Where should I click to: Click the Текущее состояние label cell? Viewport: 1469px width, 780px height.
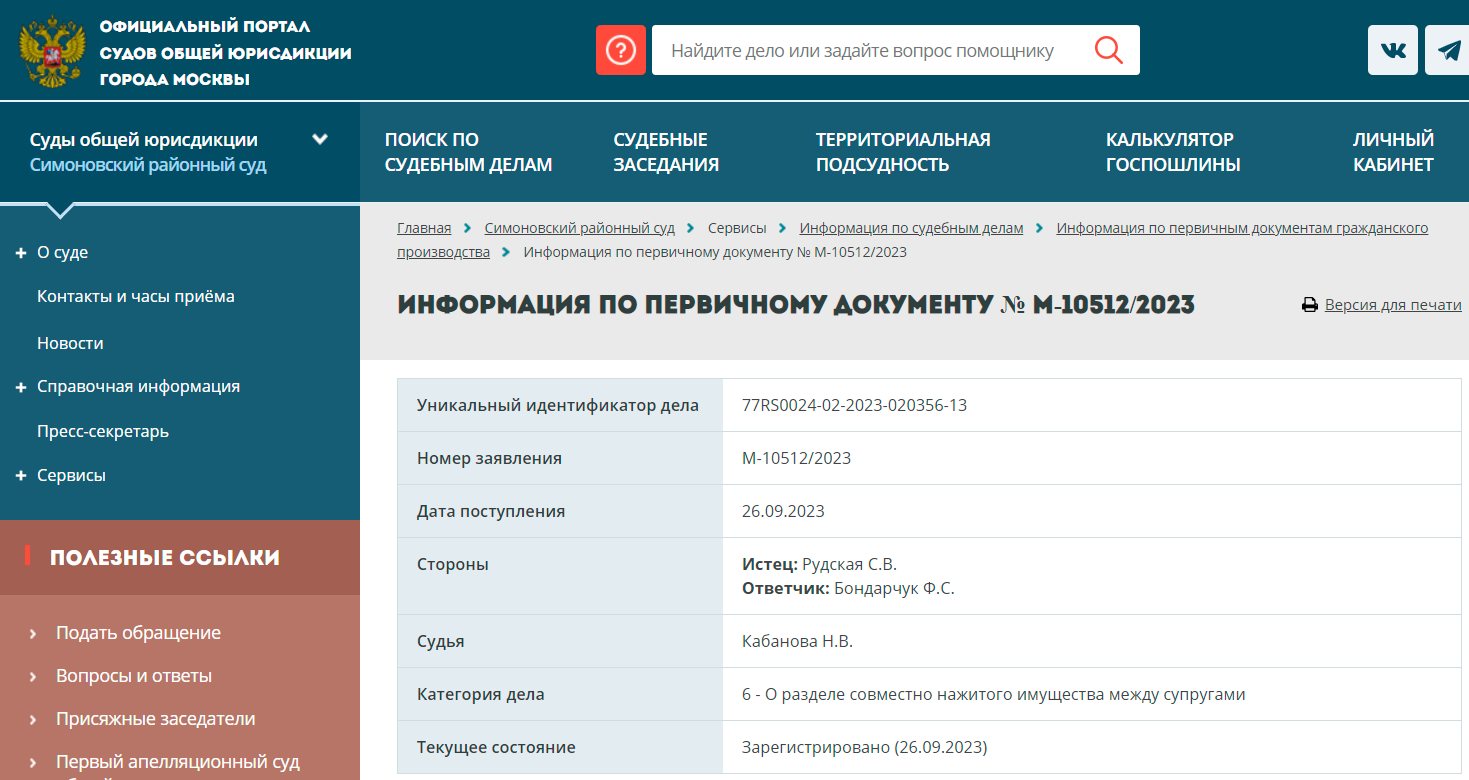(560, 747)
